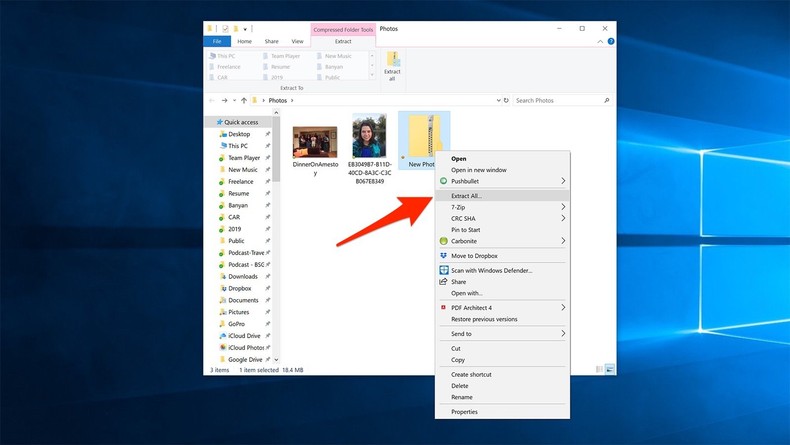This screenshot has height=445, width=790.
Task: Collapse the ribbon with the chevron
Action: tap(598, 42)
